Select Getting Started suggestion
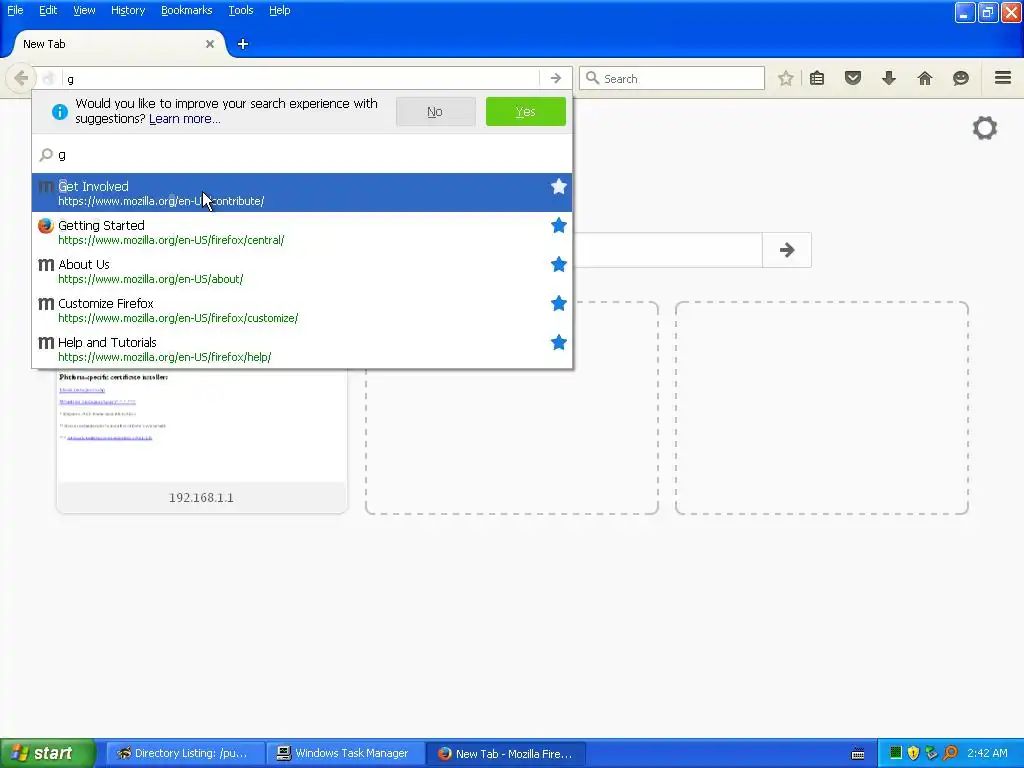The image size is (1024, 768). coord(302,232)
